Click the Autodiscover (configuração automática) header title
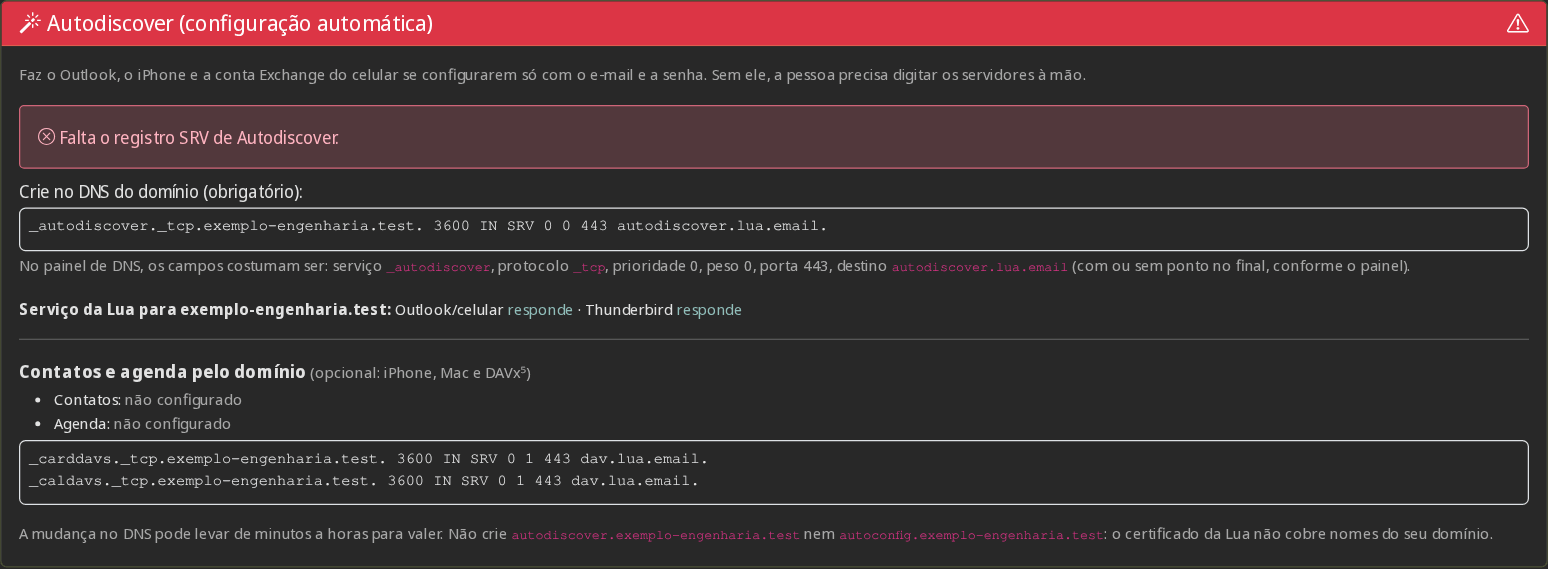Screen dimensions: 1548x569 coord(240,23)
